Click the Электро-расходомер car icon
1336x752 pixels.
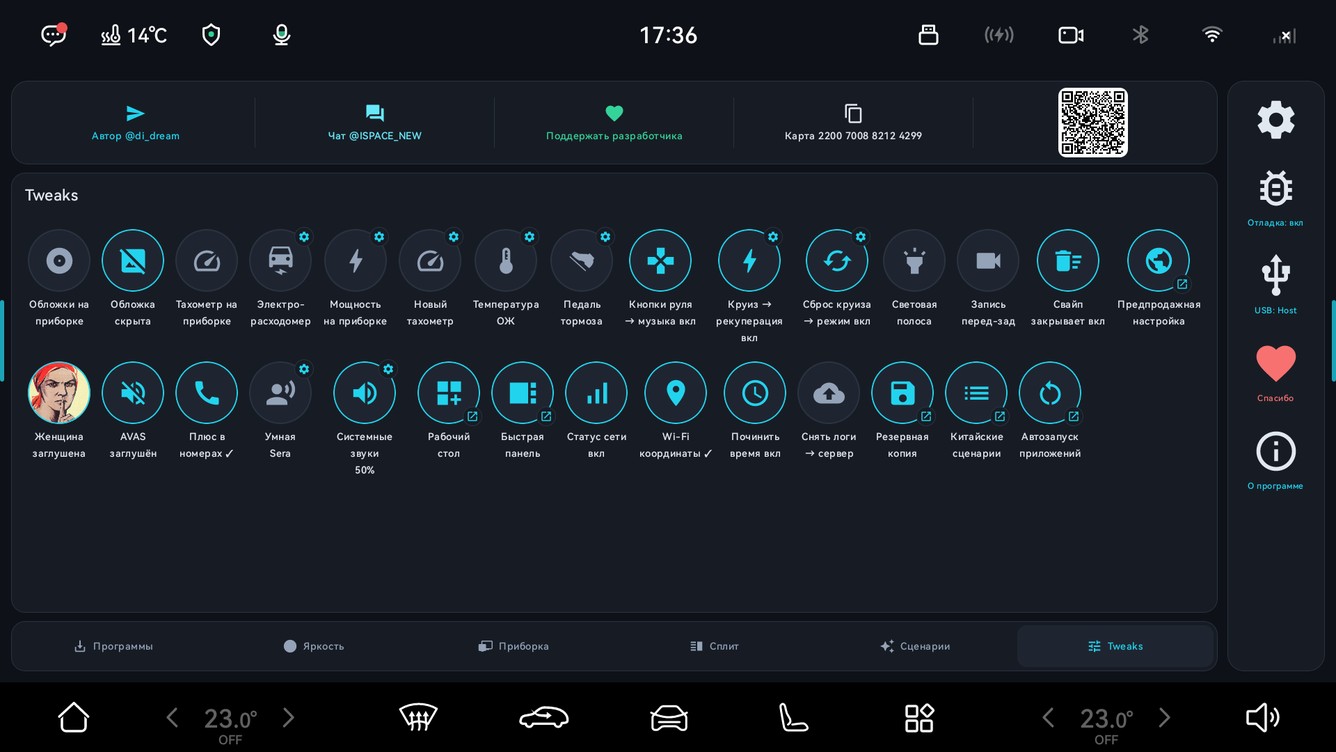coord(281,261)
